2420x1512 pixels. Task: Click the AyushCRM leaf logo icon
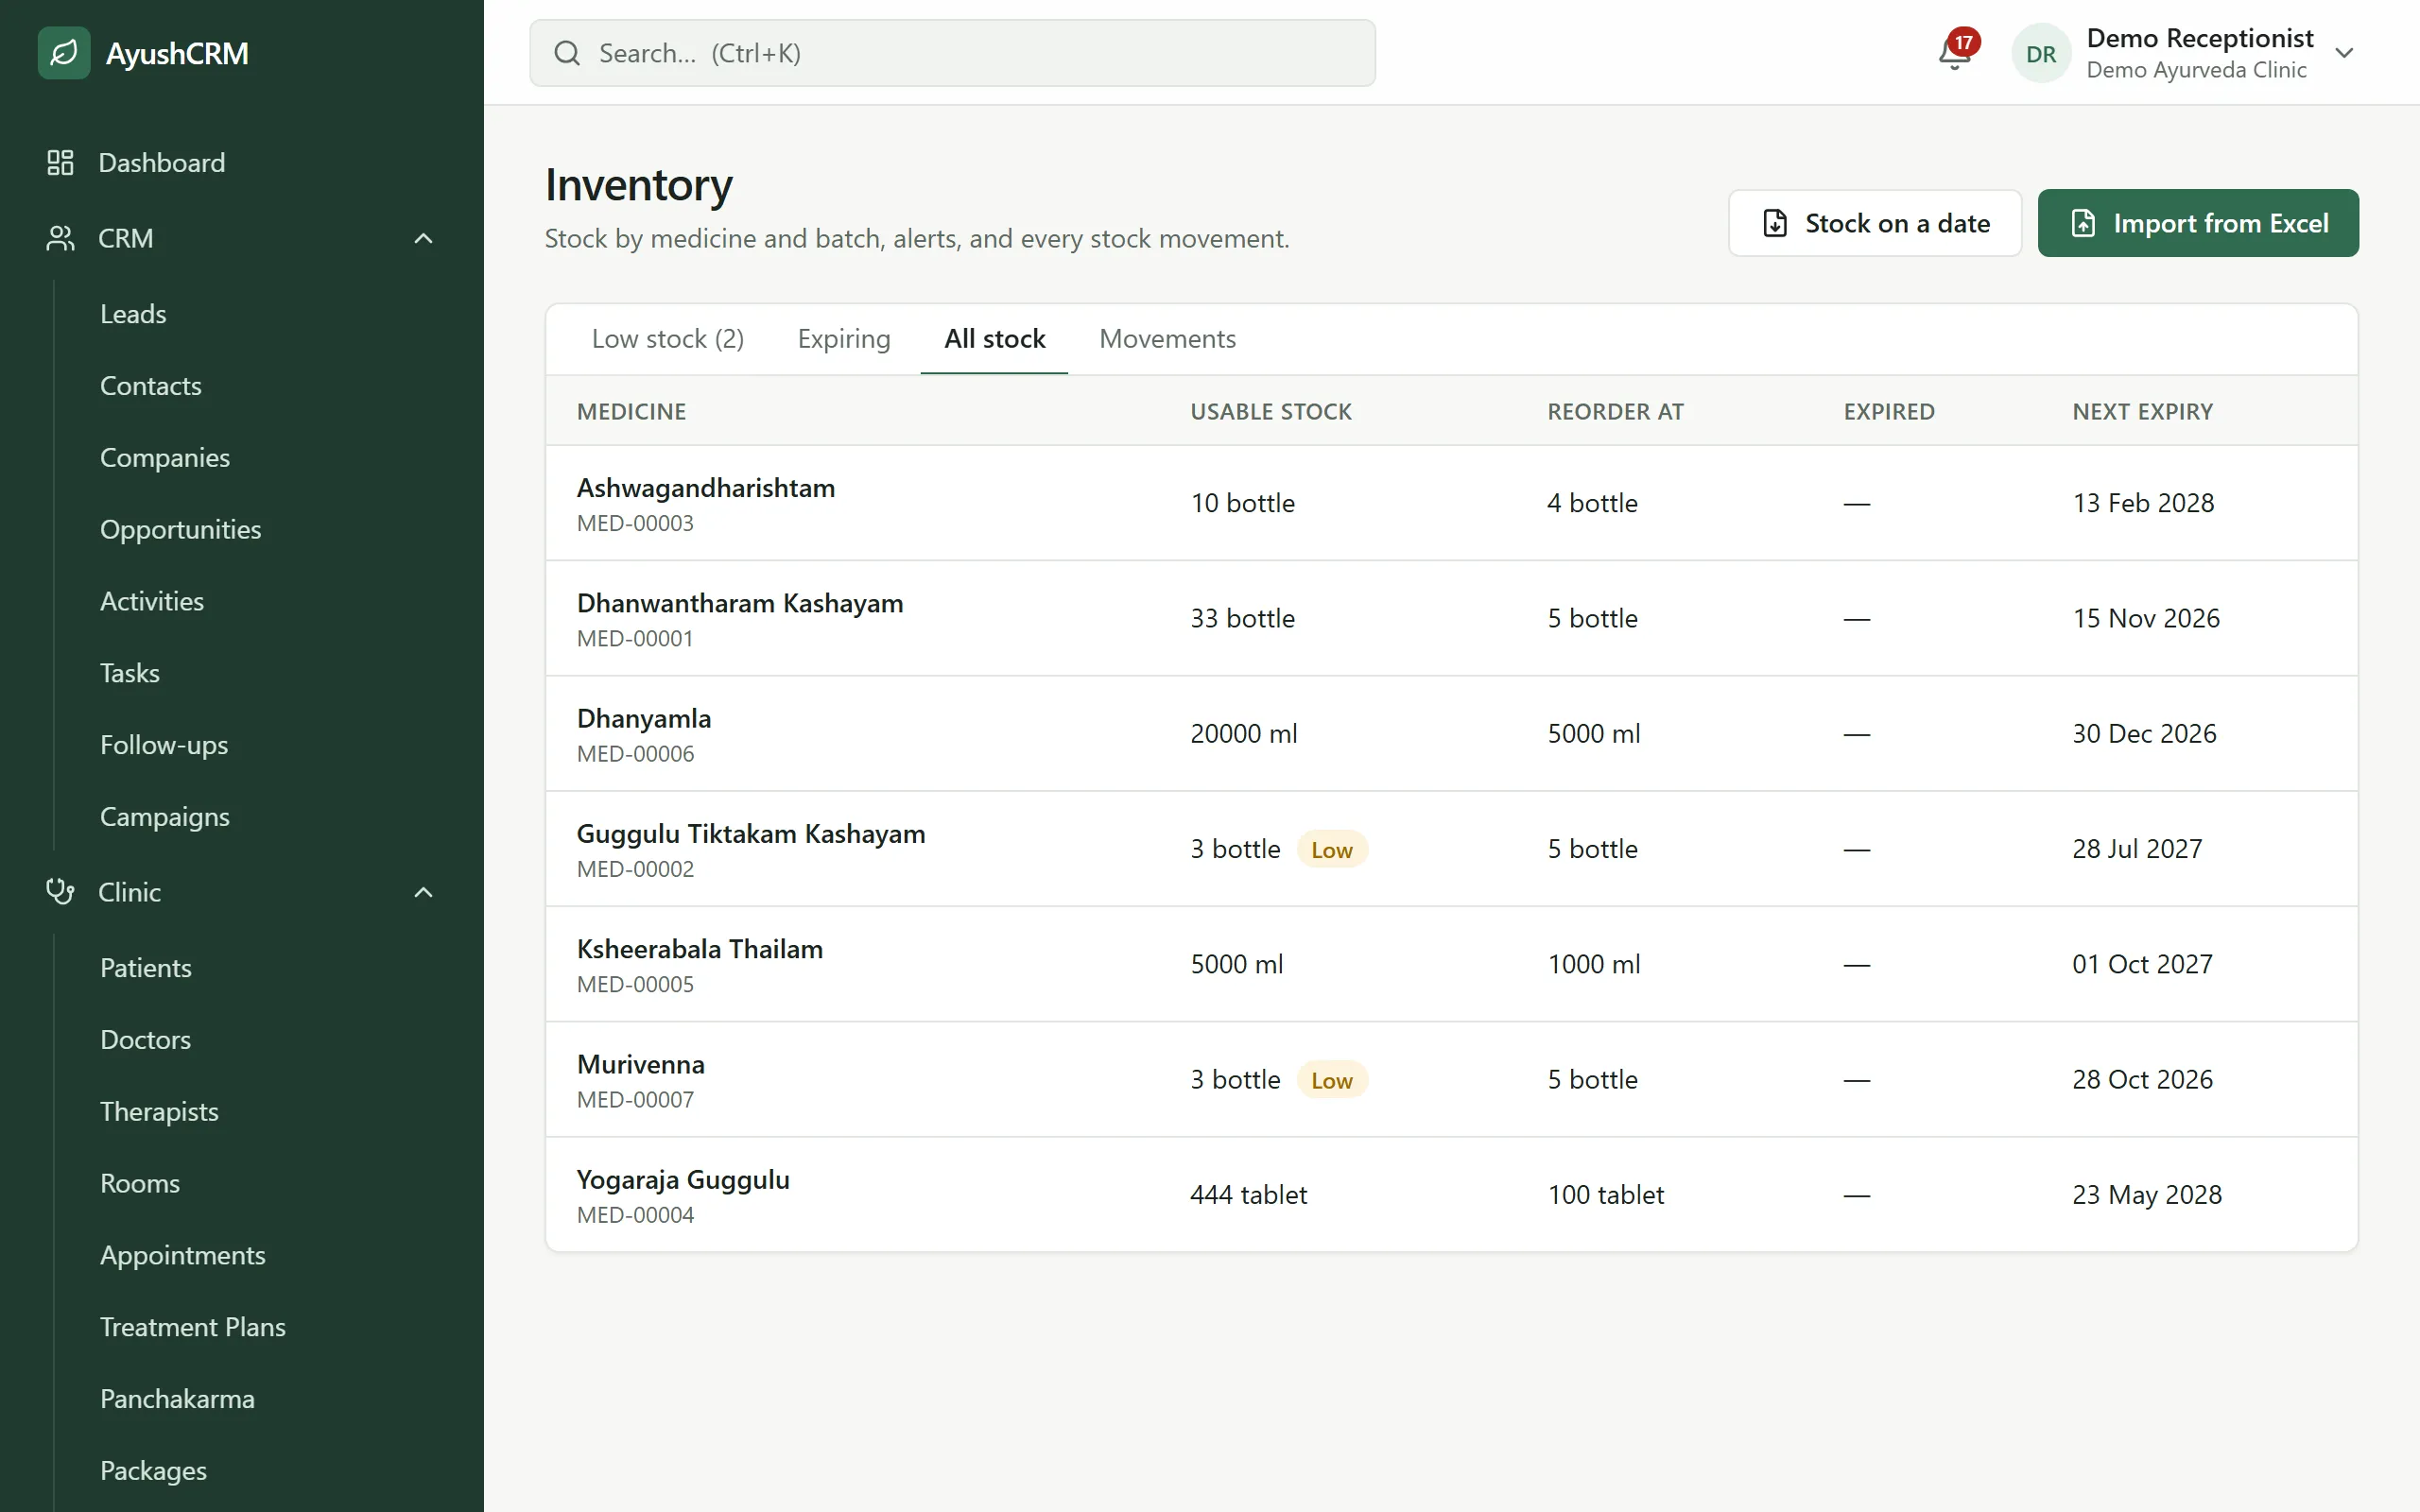coord(64,53)
